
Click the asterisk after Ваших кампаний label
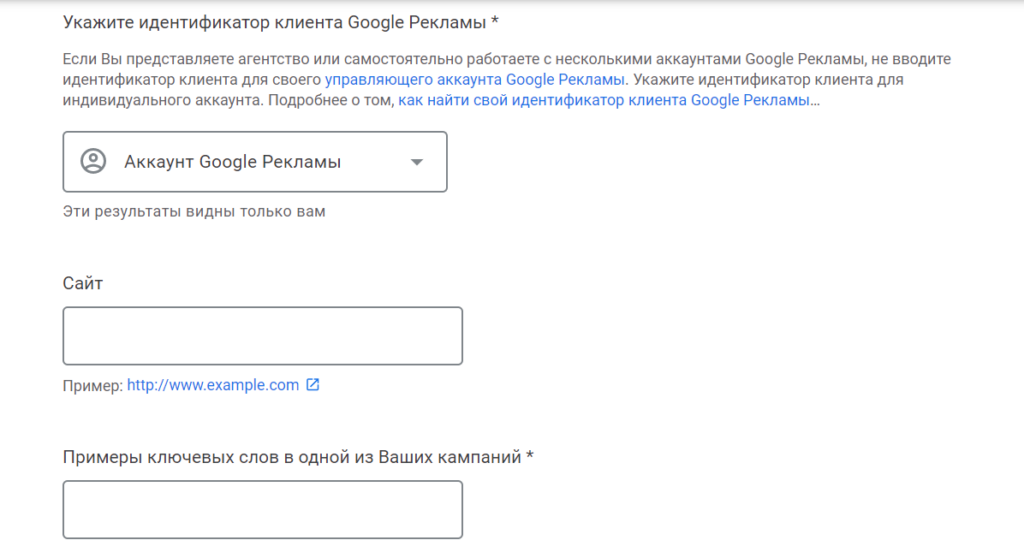tap(530, 457)
